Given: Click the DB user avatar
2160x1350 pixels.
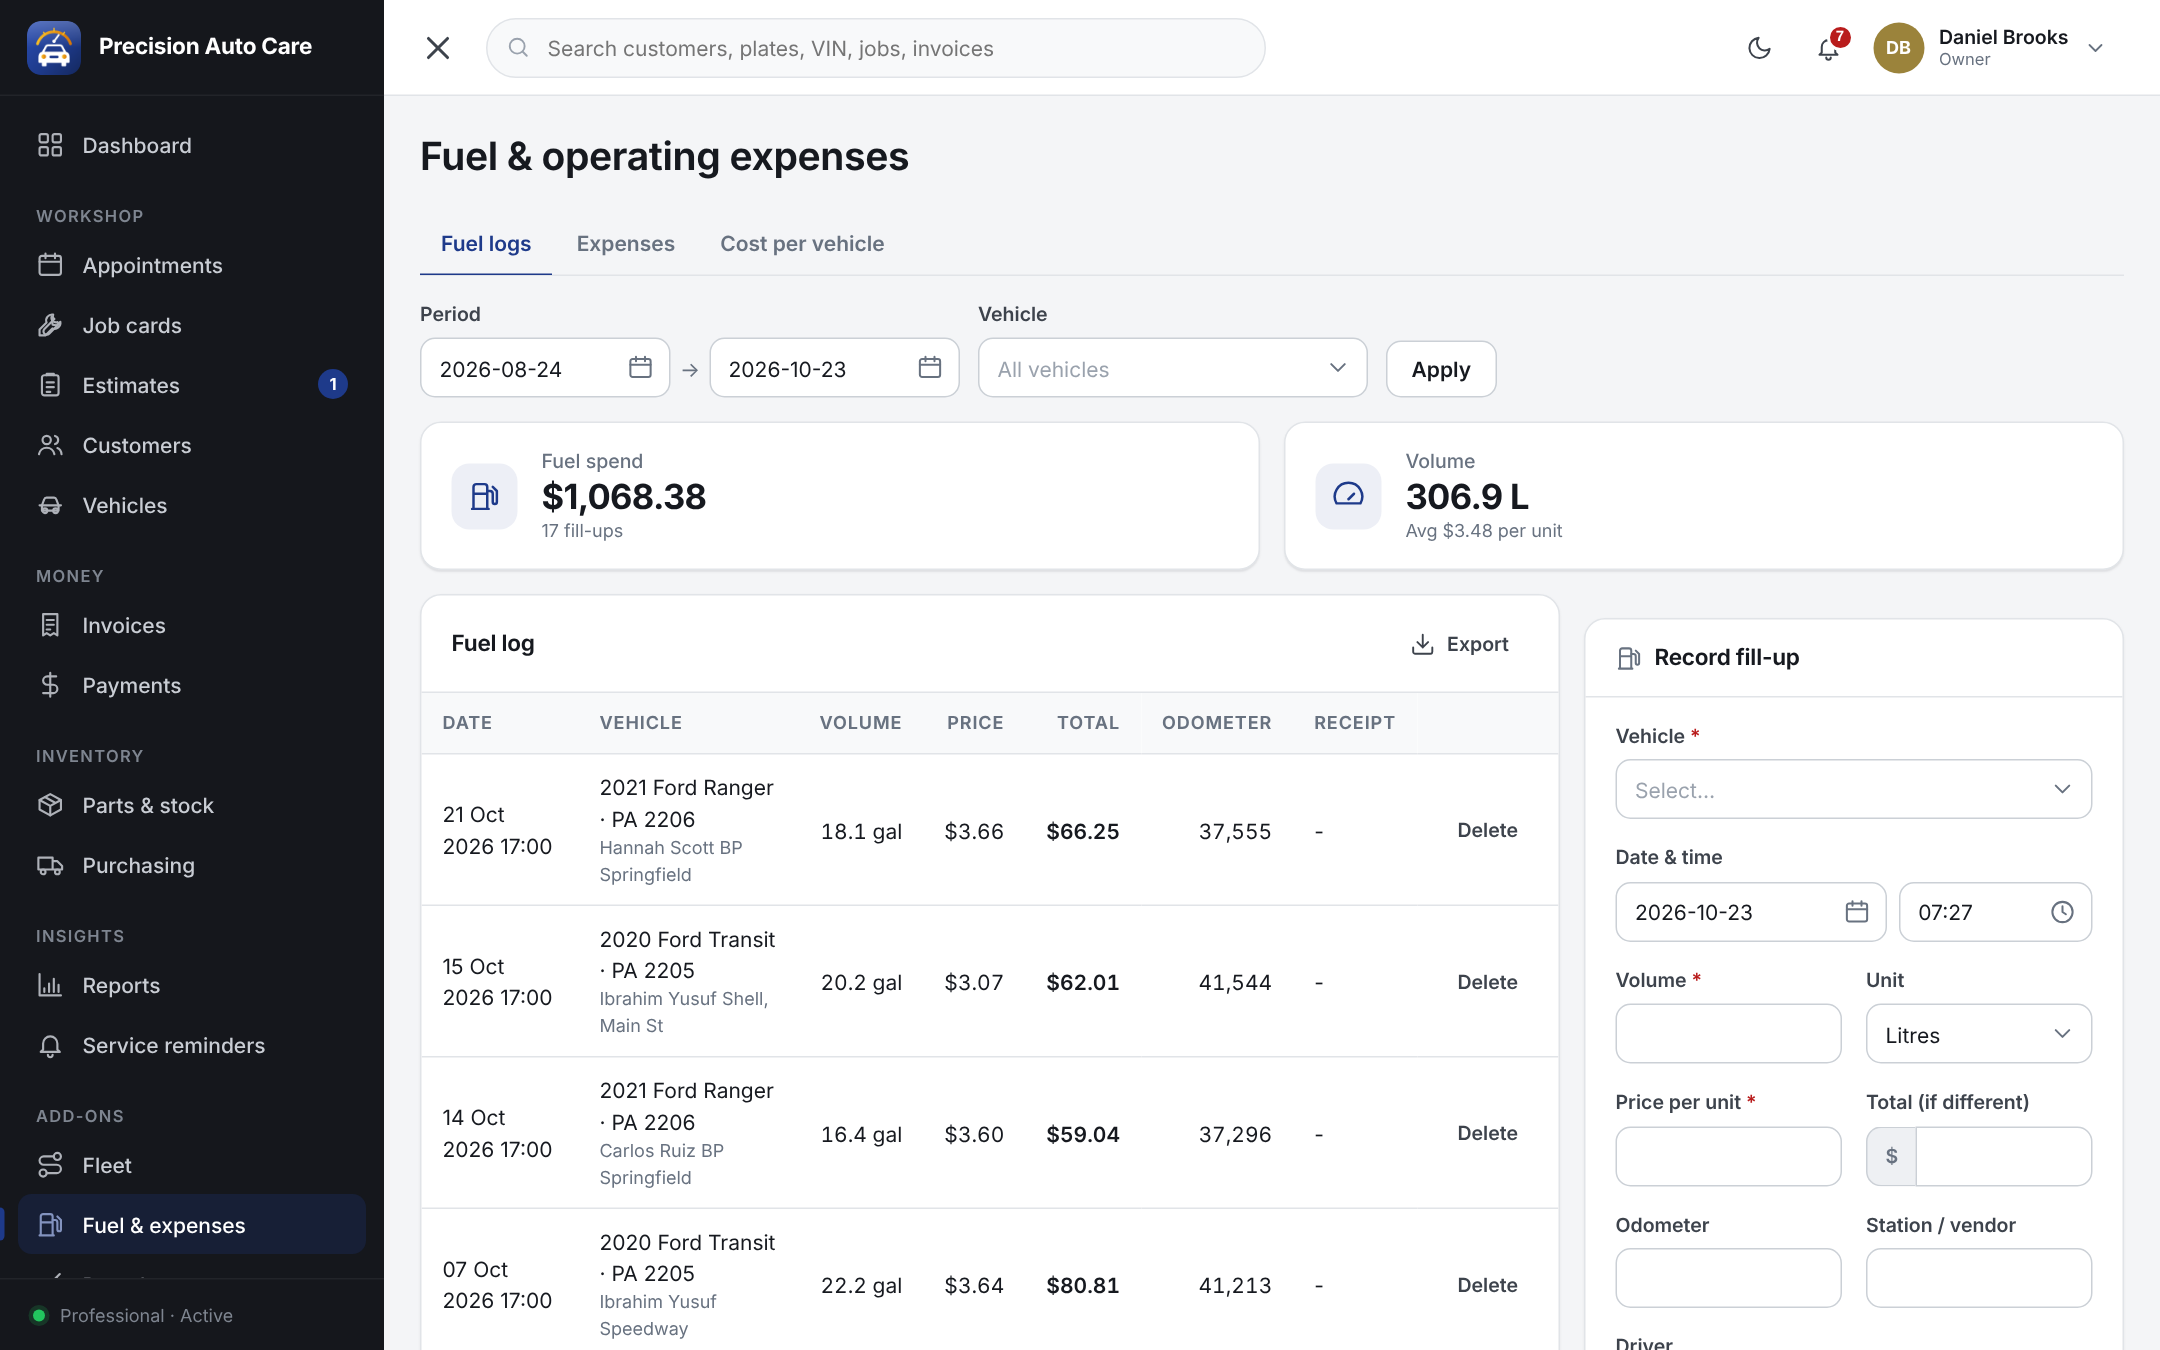Looking at the screenshot, I should 1898,48.
